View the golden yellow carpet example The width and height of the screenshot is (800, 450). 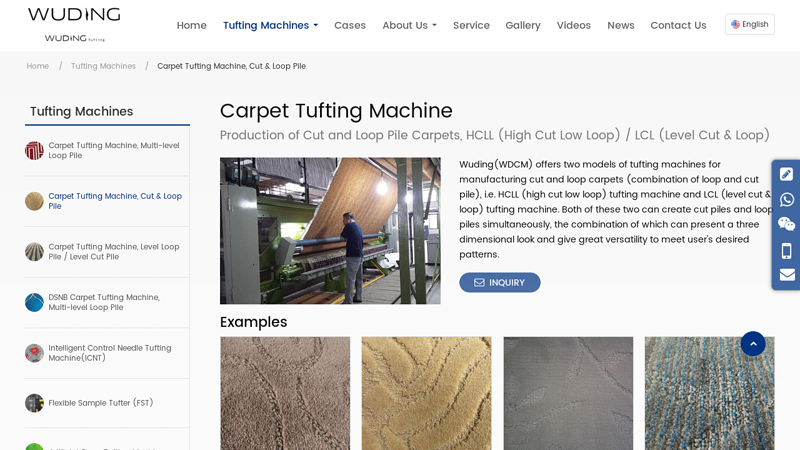tap(427, 393)
